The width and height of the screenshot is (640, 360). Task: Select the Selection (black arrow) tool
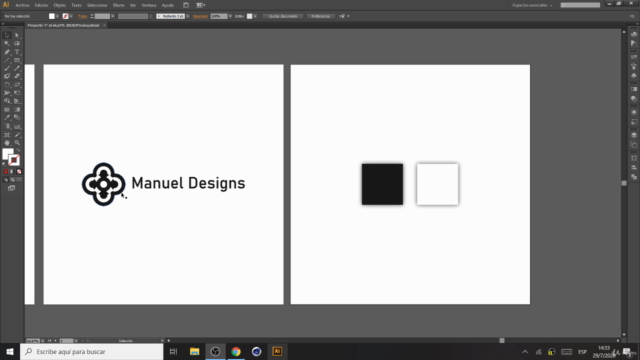click(x=7, y=36)
